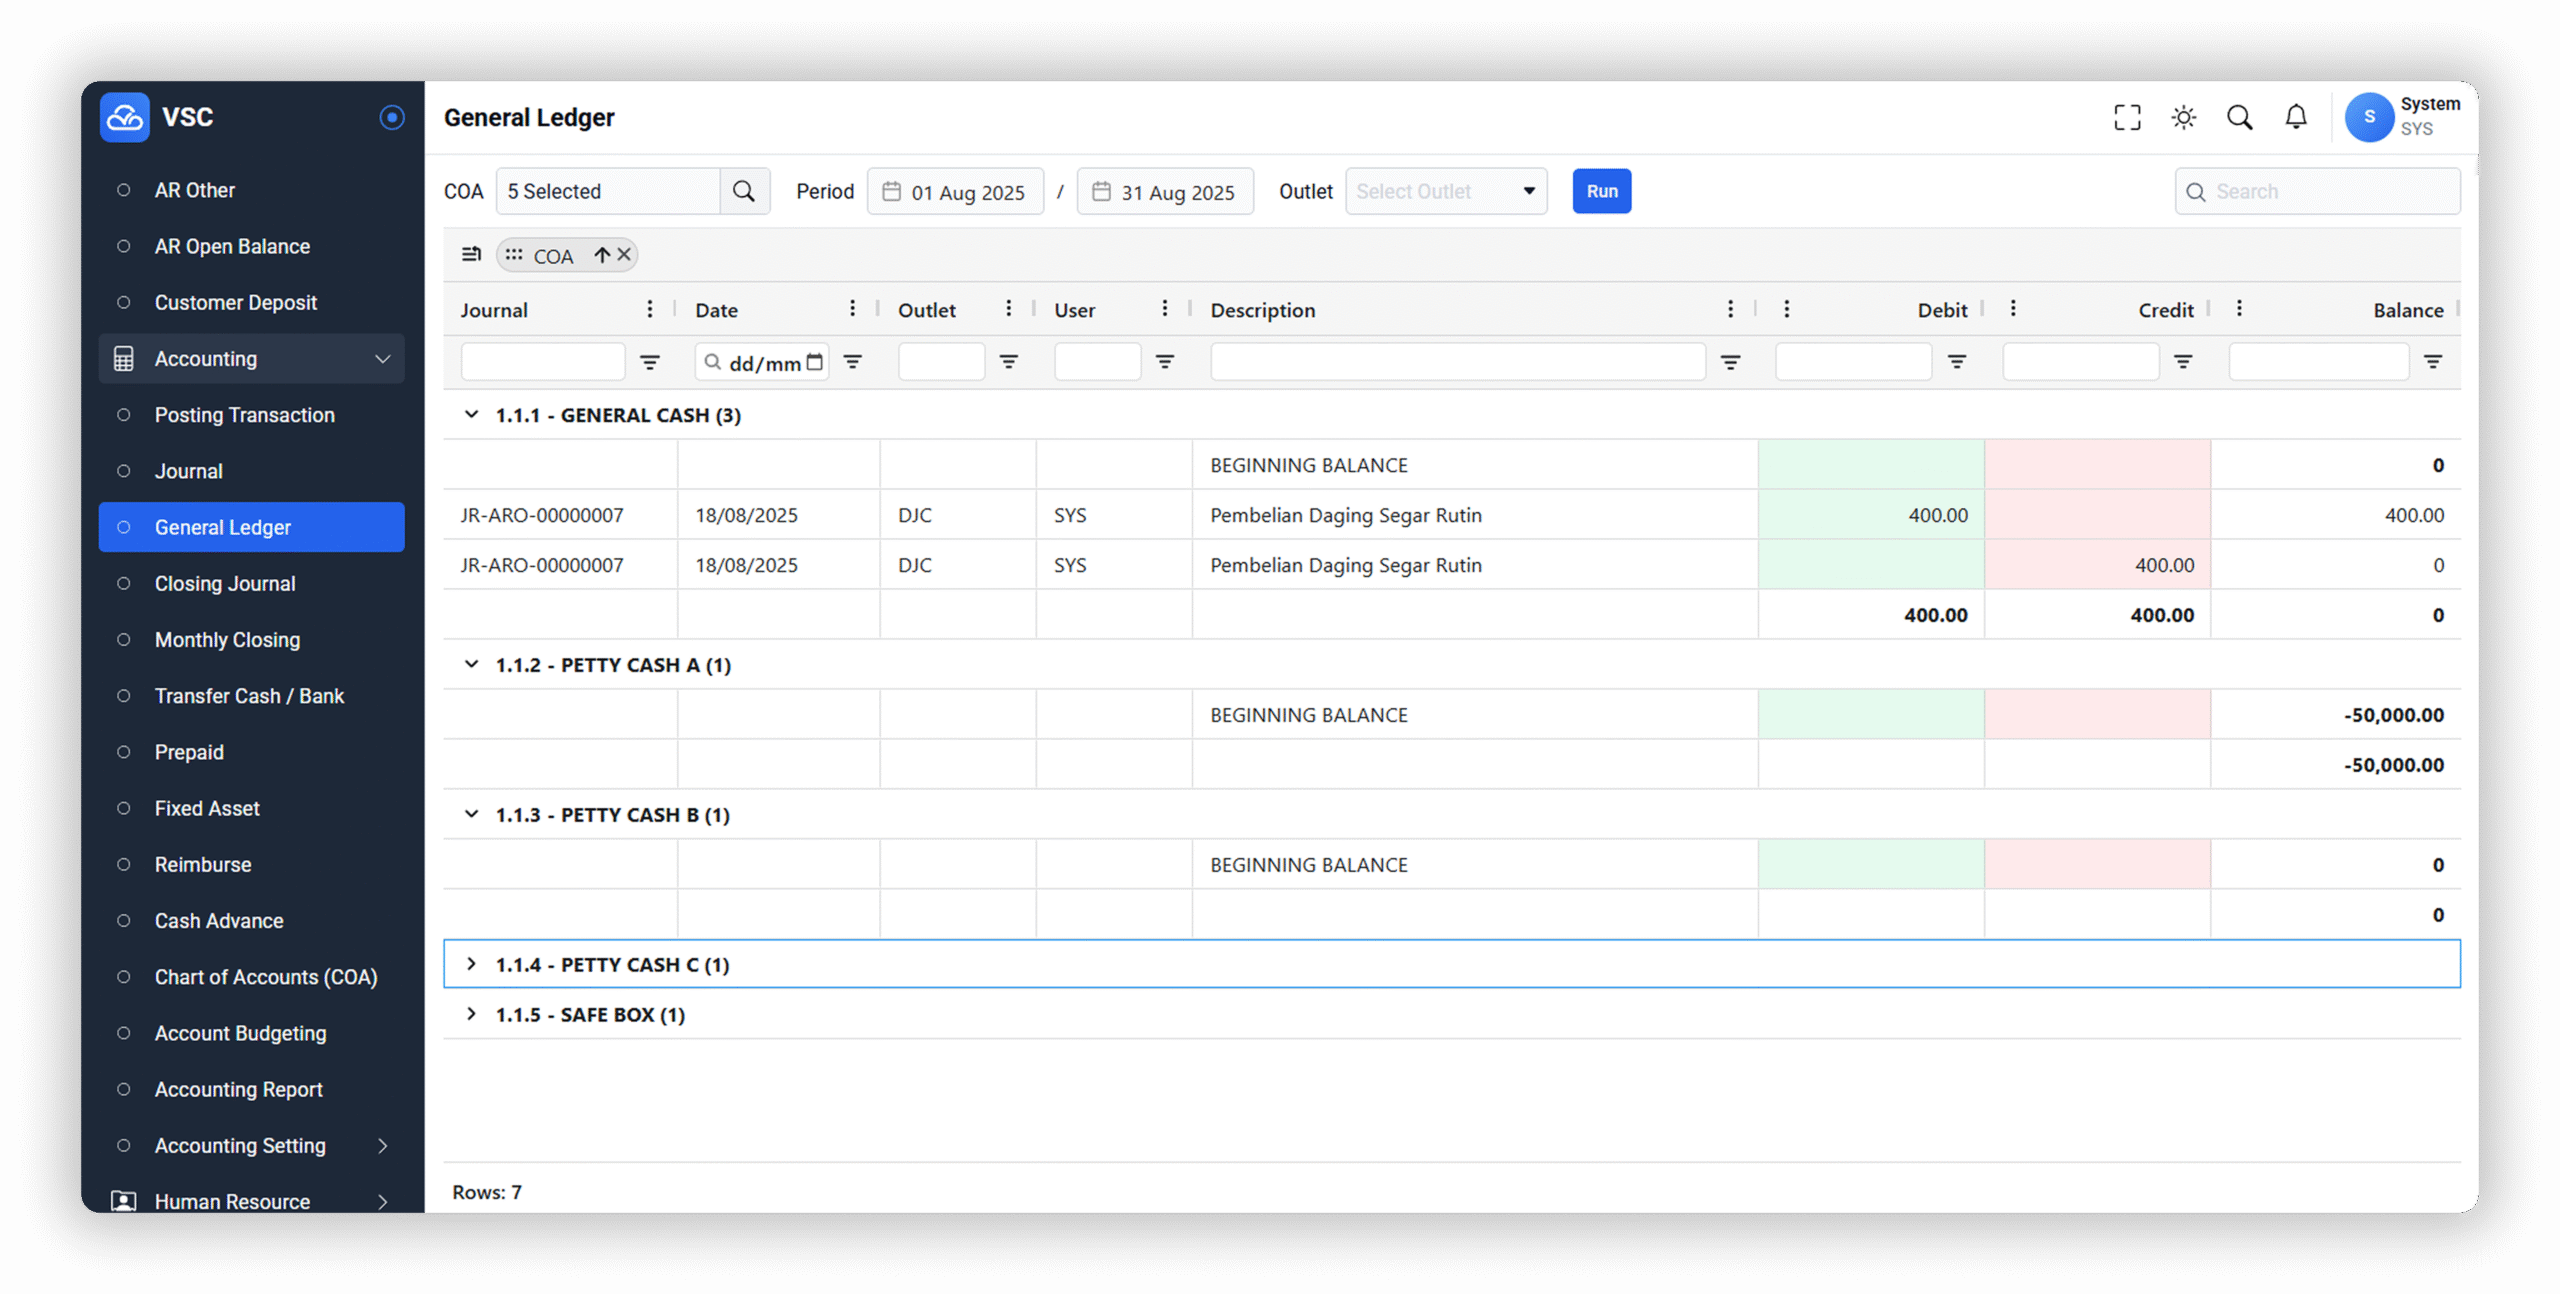Remove the COA grouping chip
2560x1294 pixels.
pos(624,255)
